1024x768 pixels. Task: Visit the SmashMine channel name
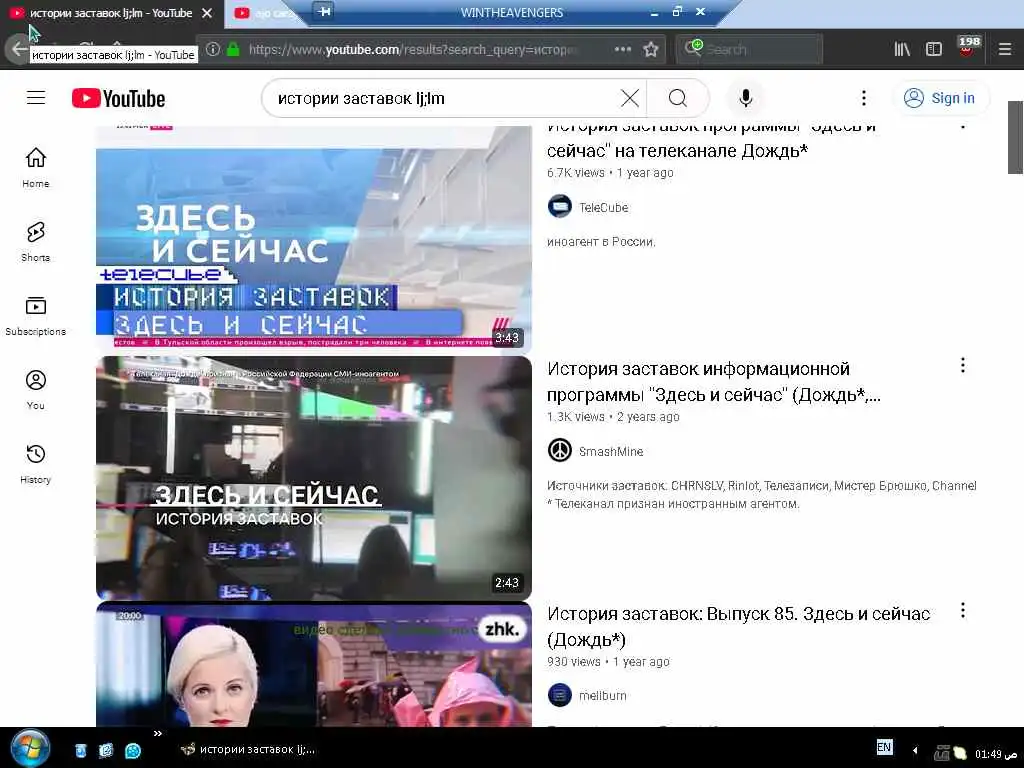click(611, 451)
